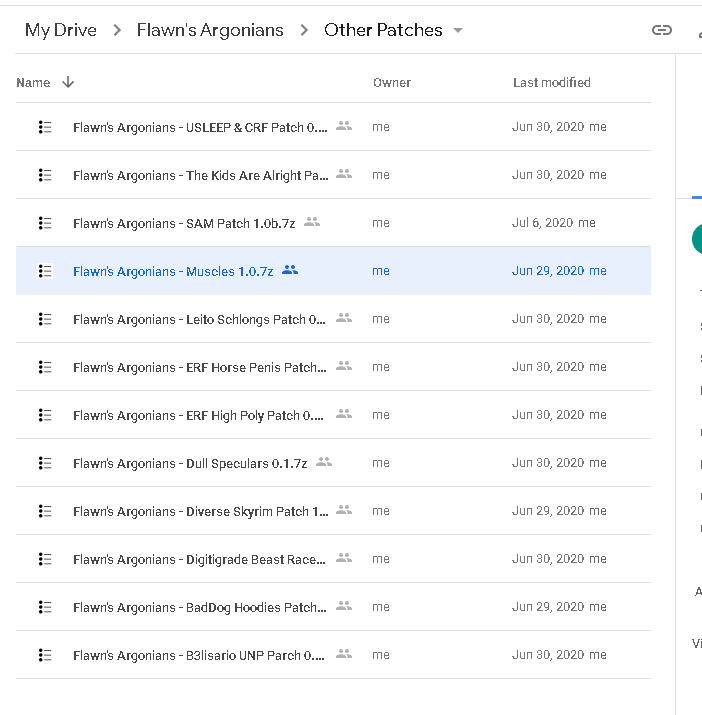Select file name 'Flawn's Argonians - Leito Schlongs Patch 0...'
The image size is (702, 715).
pos(199,319)
